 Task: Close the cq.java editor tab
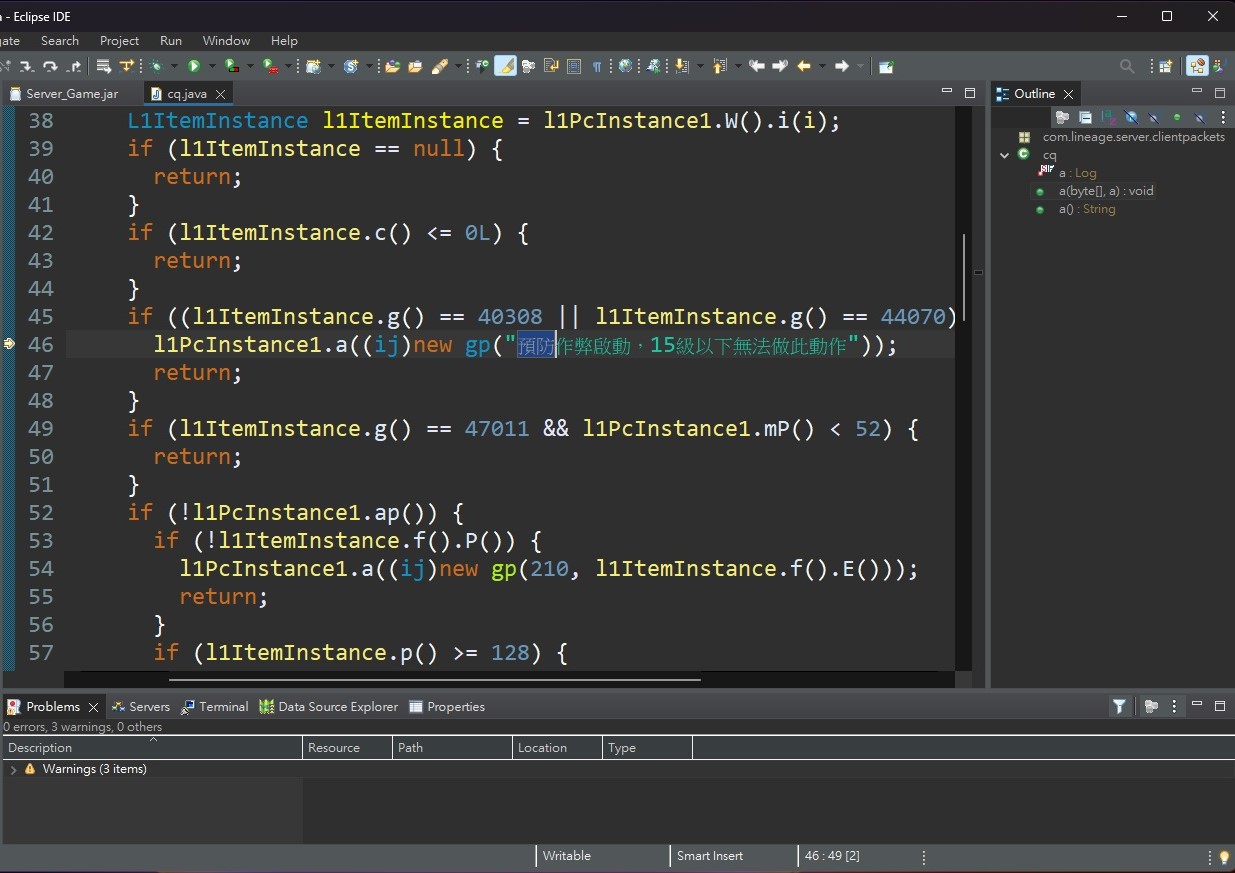point(221,94)
